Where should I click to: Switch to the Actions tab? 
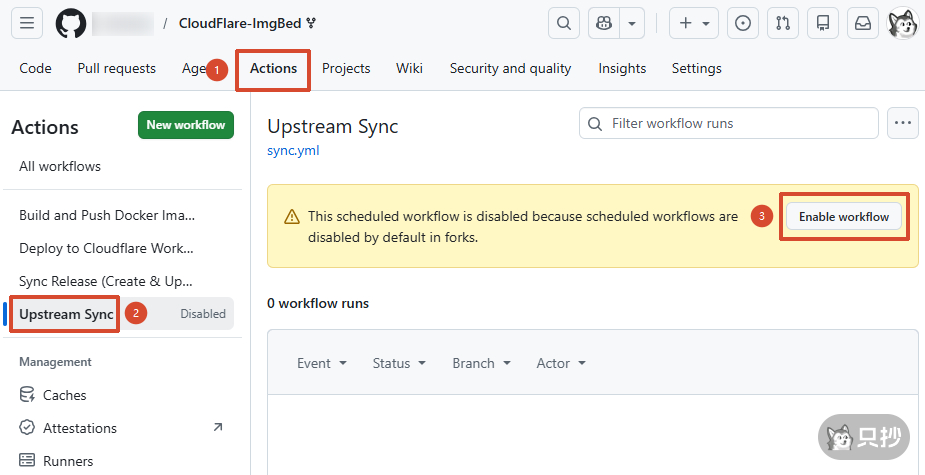point(273,68)
